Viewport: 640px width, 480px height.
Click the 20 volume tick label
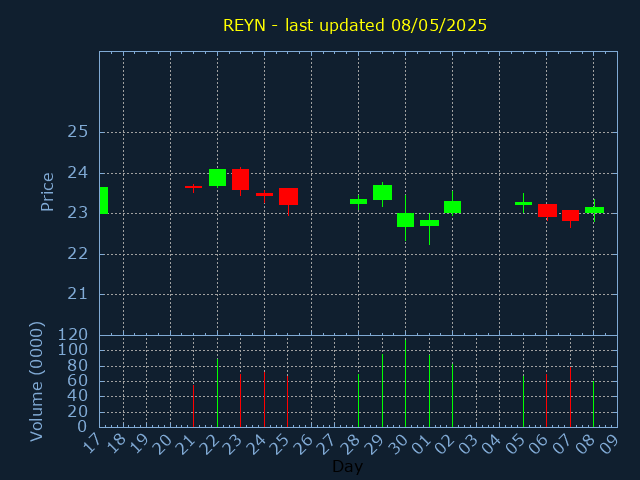coord(78,411)
